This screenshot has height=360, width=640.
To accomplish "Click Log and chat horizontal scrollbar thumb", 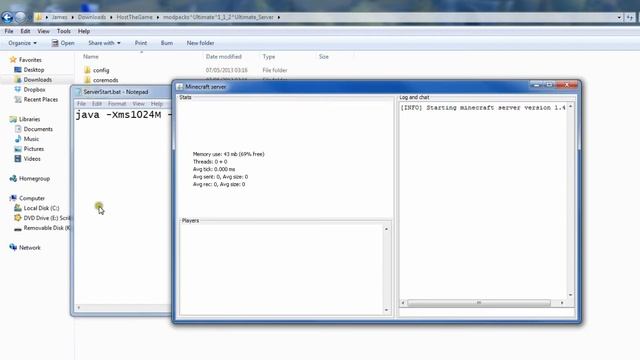I will (x=478, y=303).
